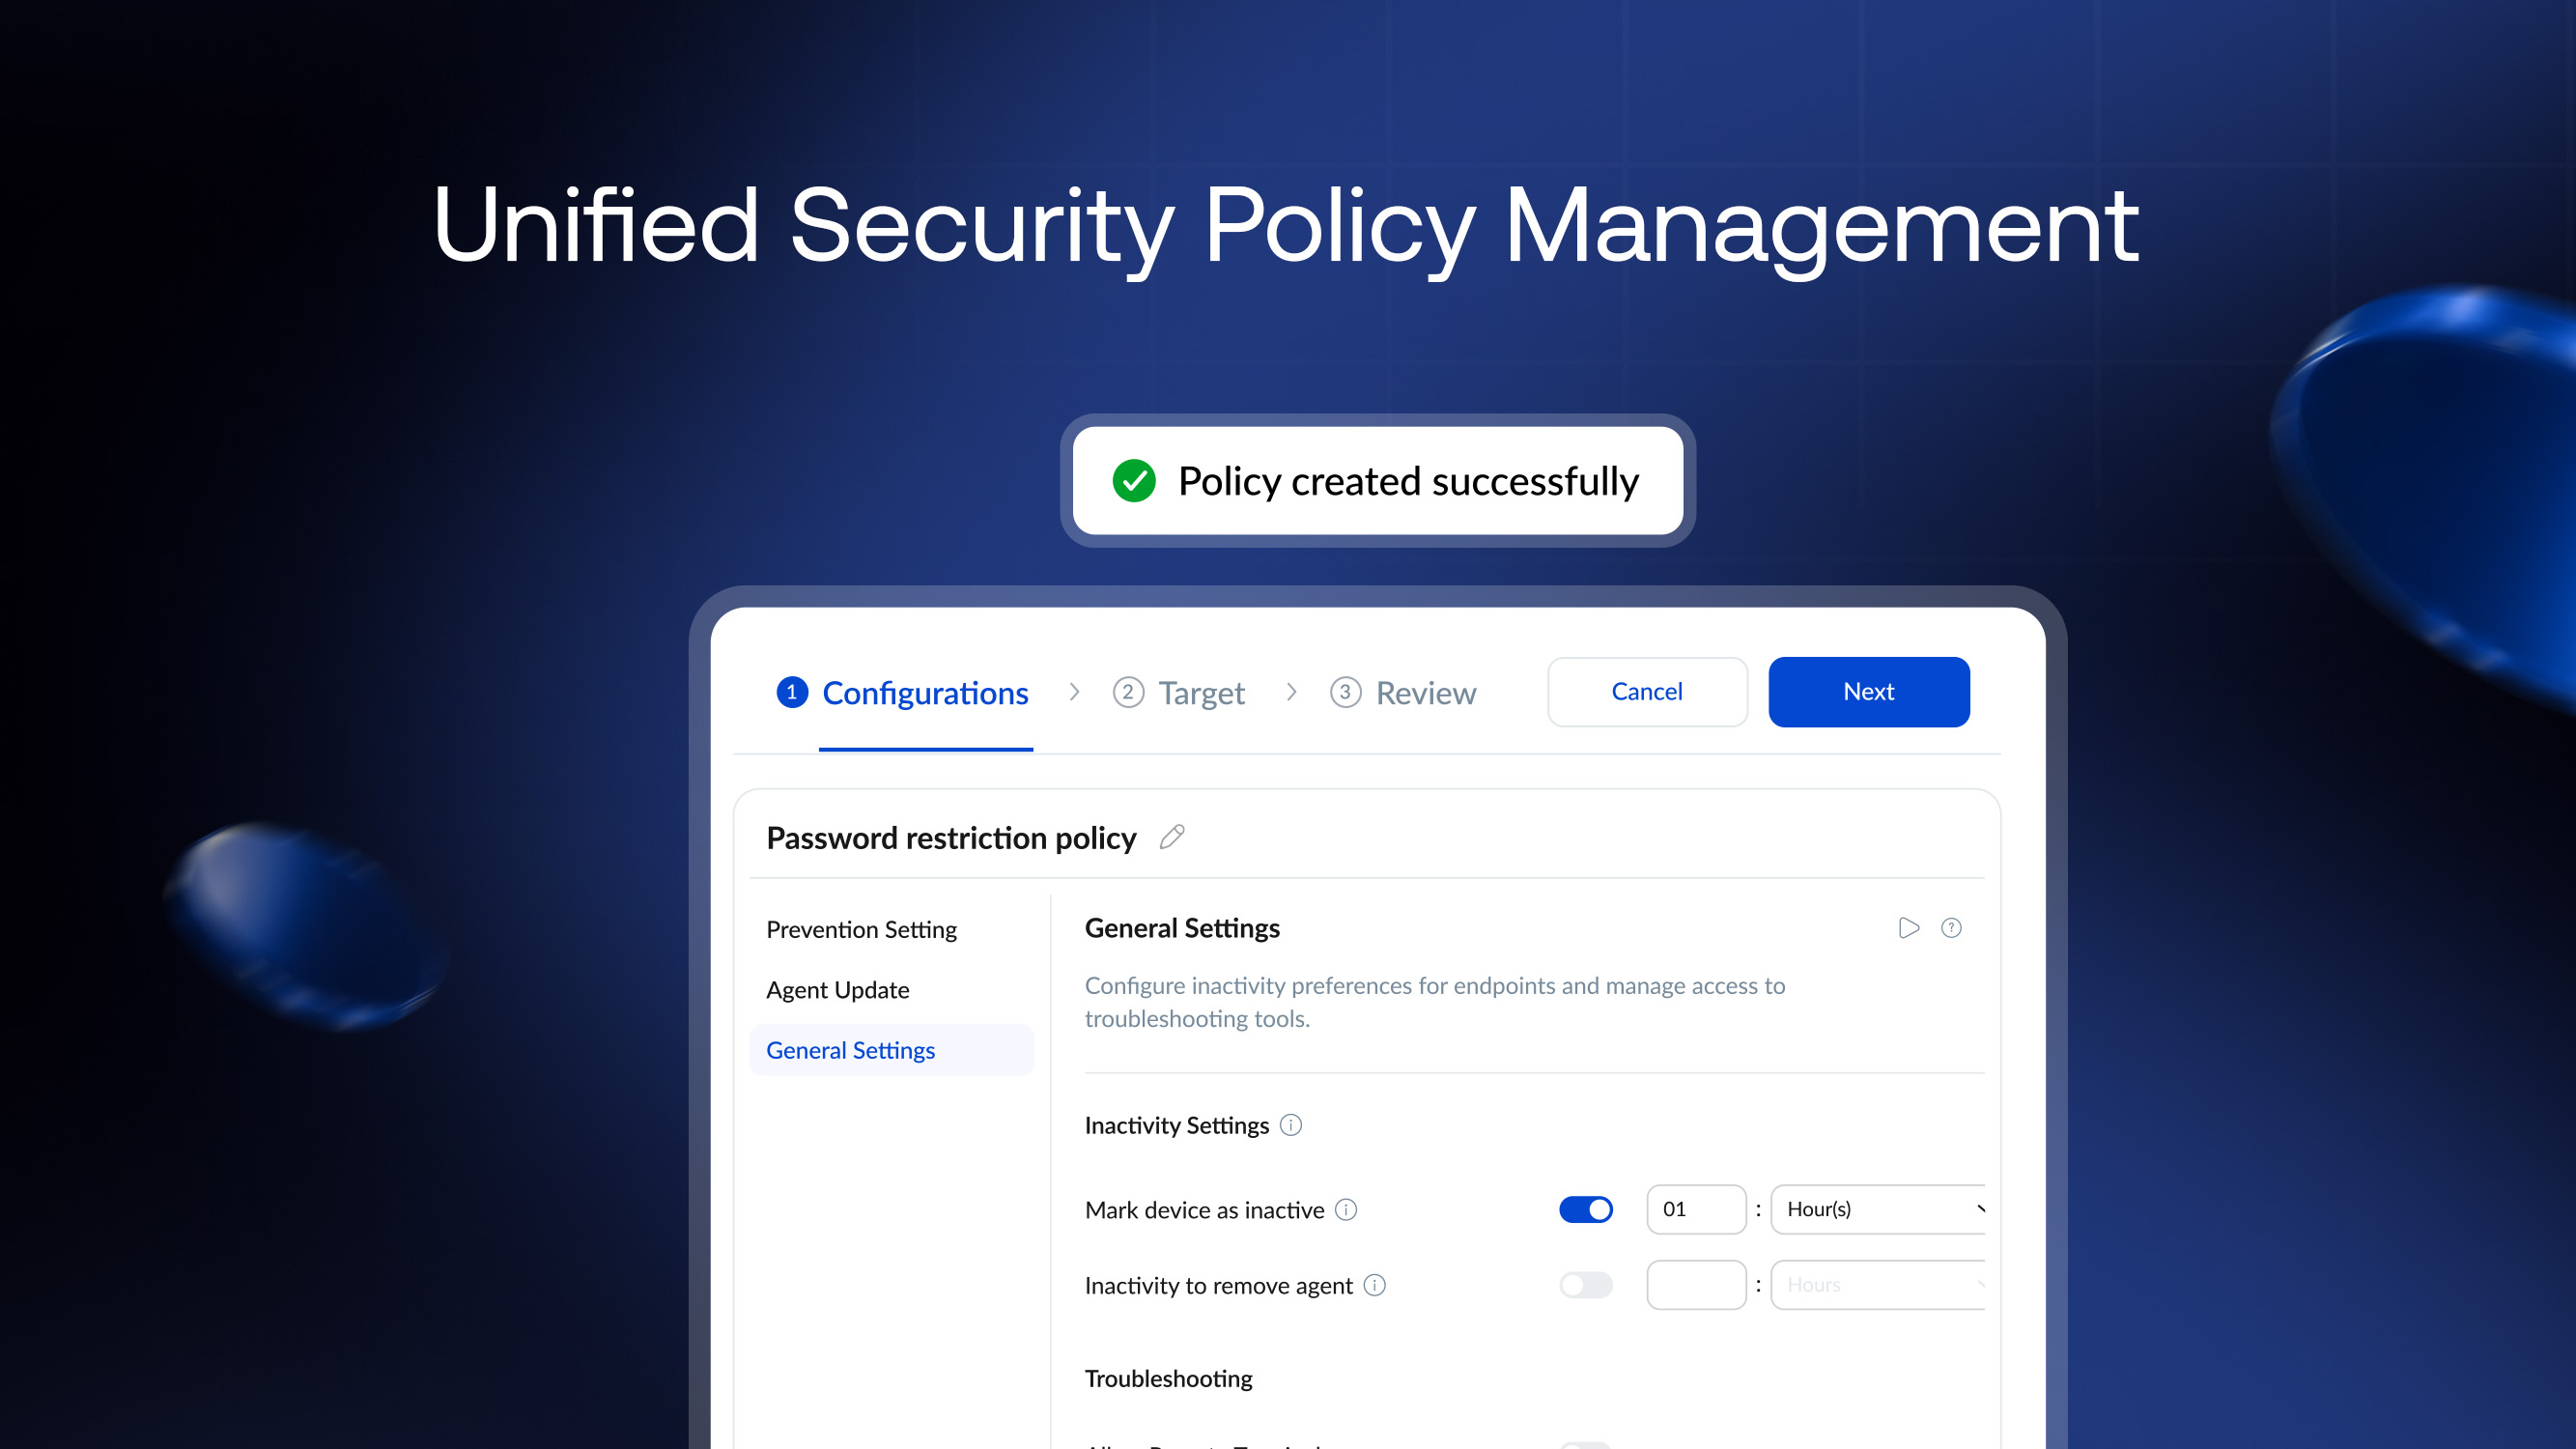Select Agent Update in sidebar
This screenshot has width=2576, height=1449.
click(837, 990)
